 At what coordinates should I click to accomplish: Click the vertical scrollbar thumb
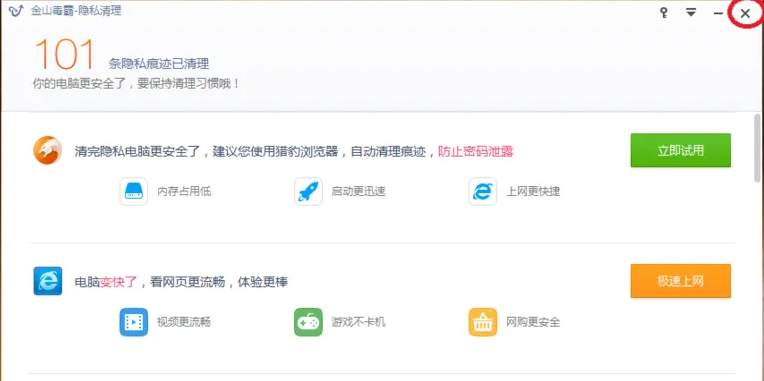point(757,148)
